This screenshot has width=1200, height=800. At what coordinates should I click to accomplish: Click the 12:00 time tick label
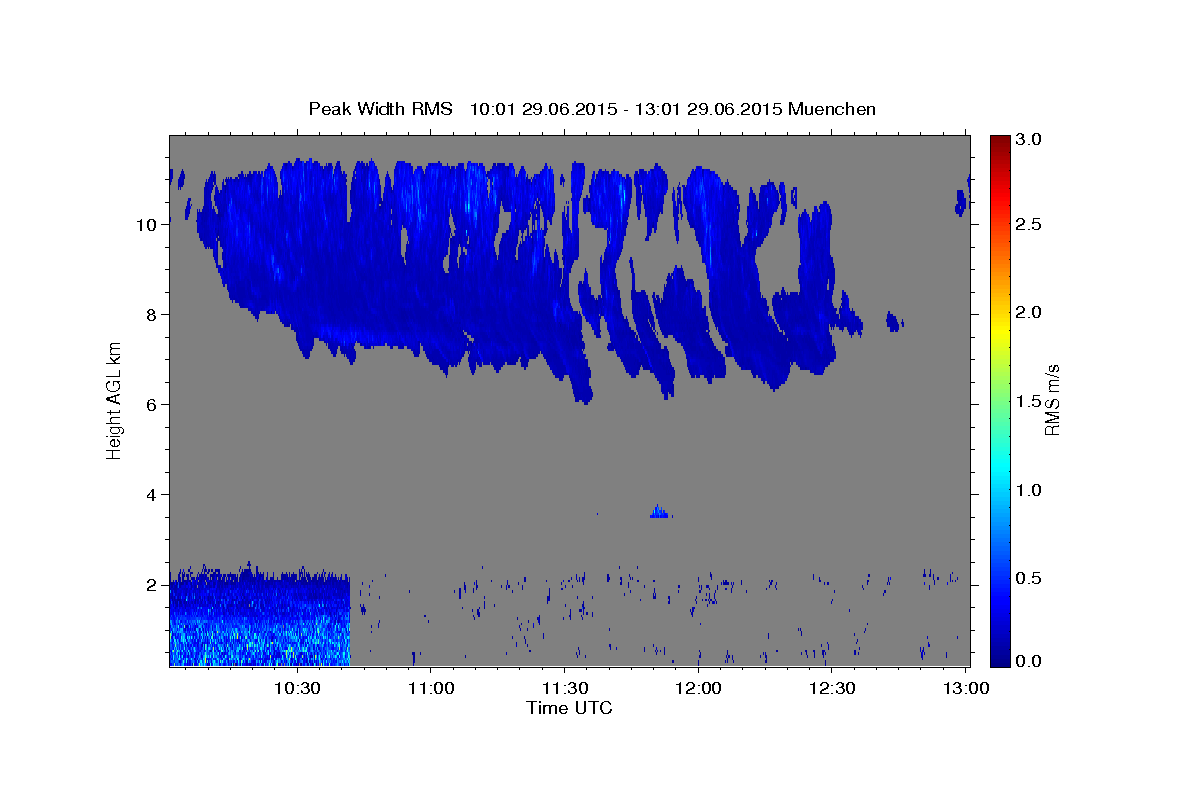click(x=698, y=688)
